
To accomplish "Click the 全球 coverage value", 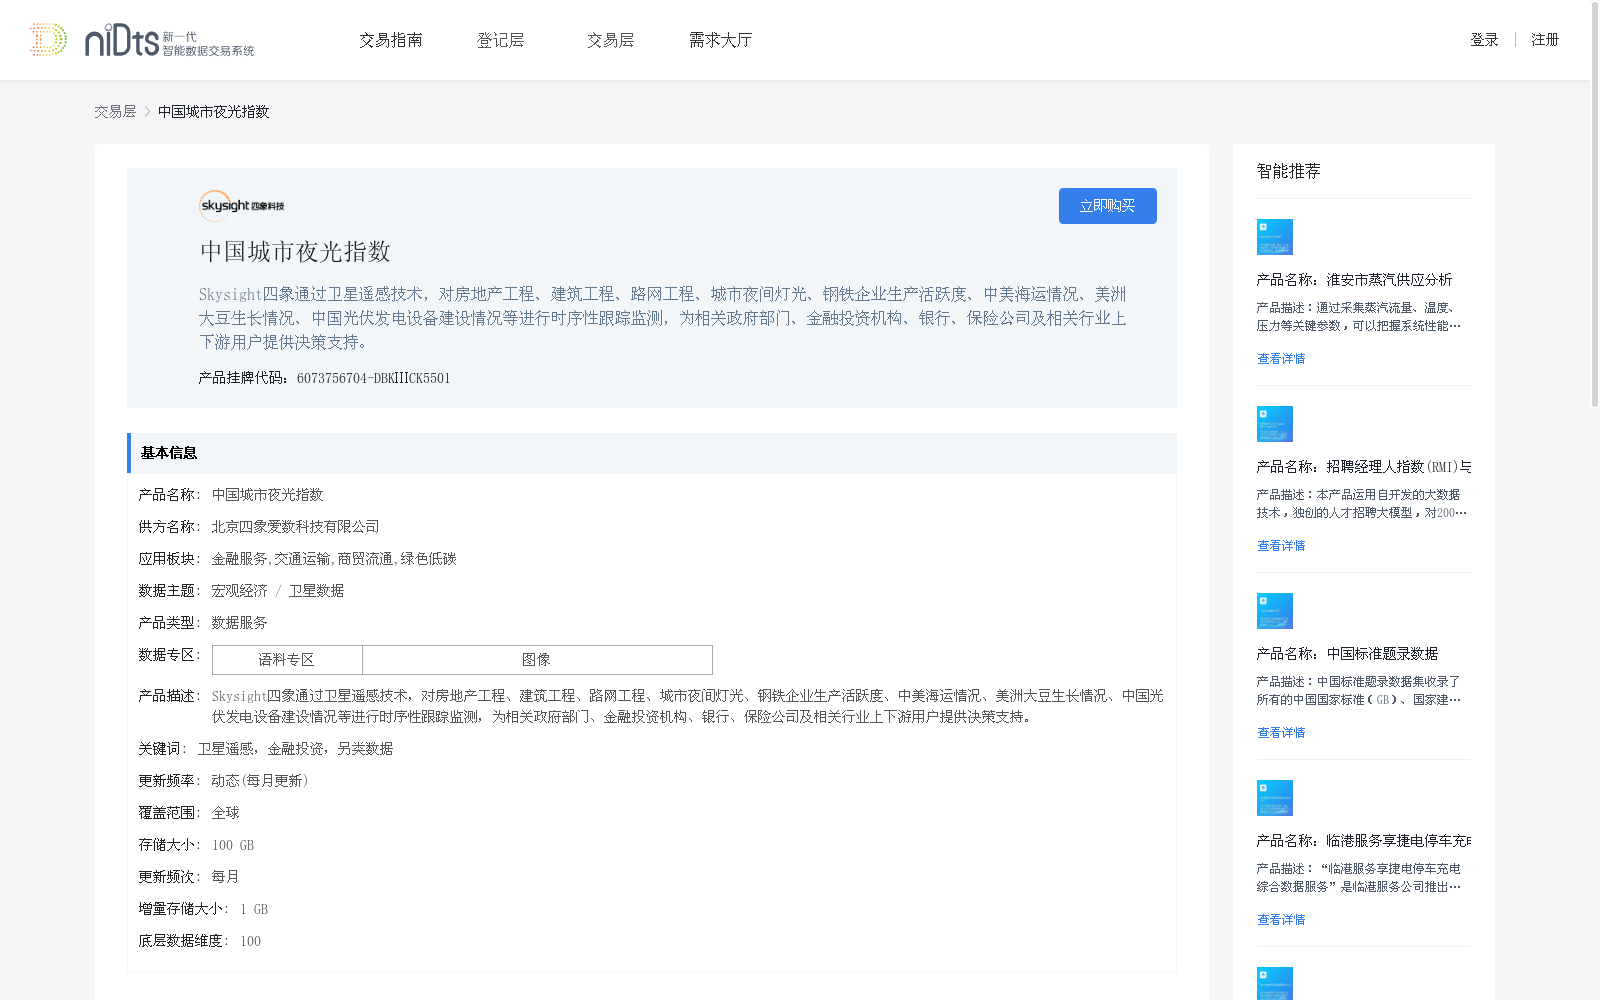I will [225, 813].
